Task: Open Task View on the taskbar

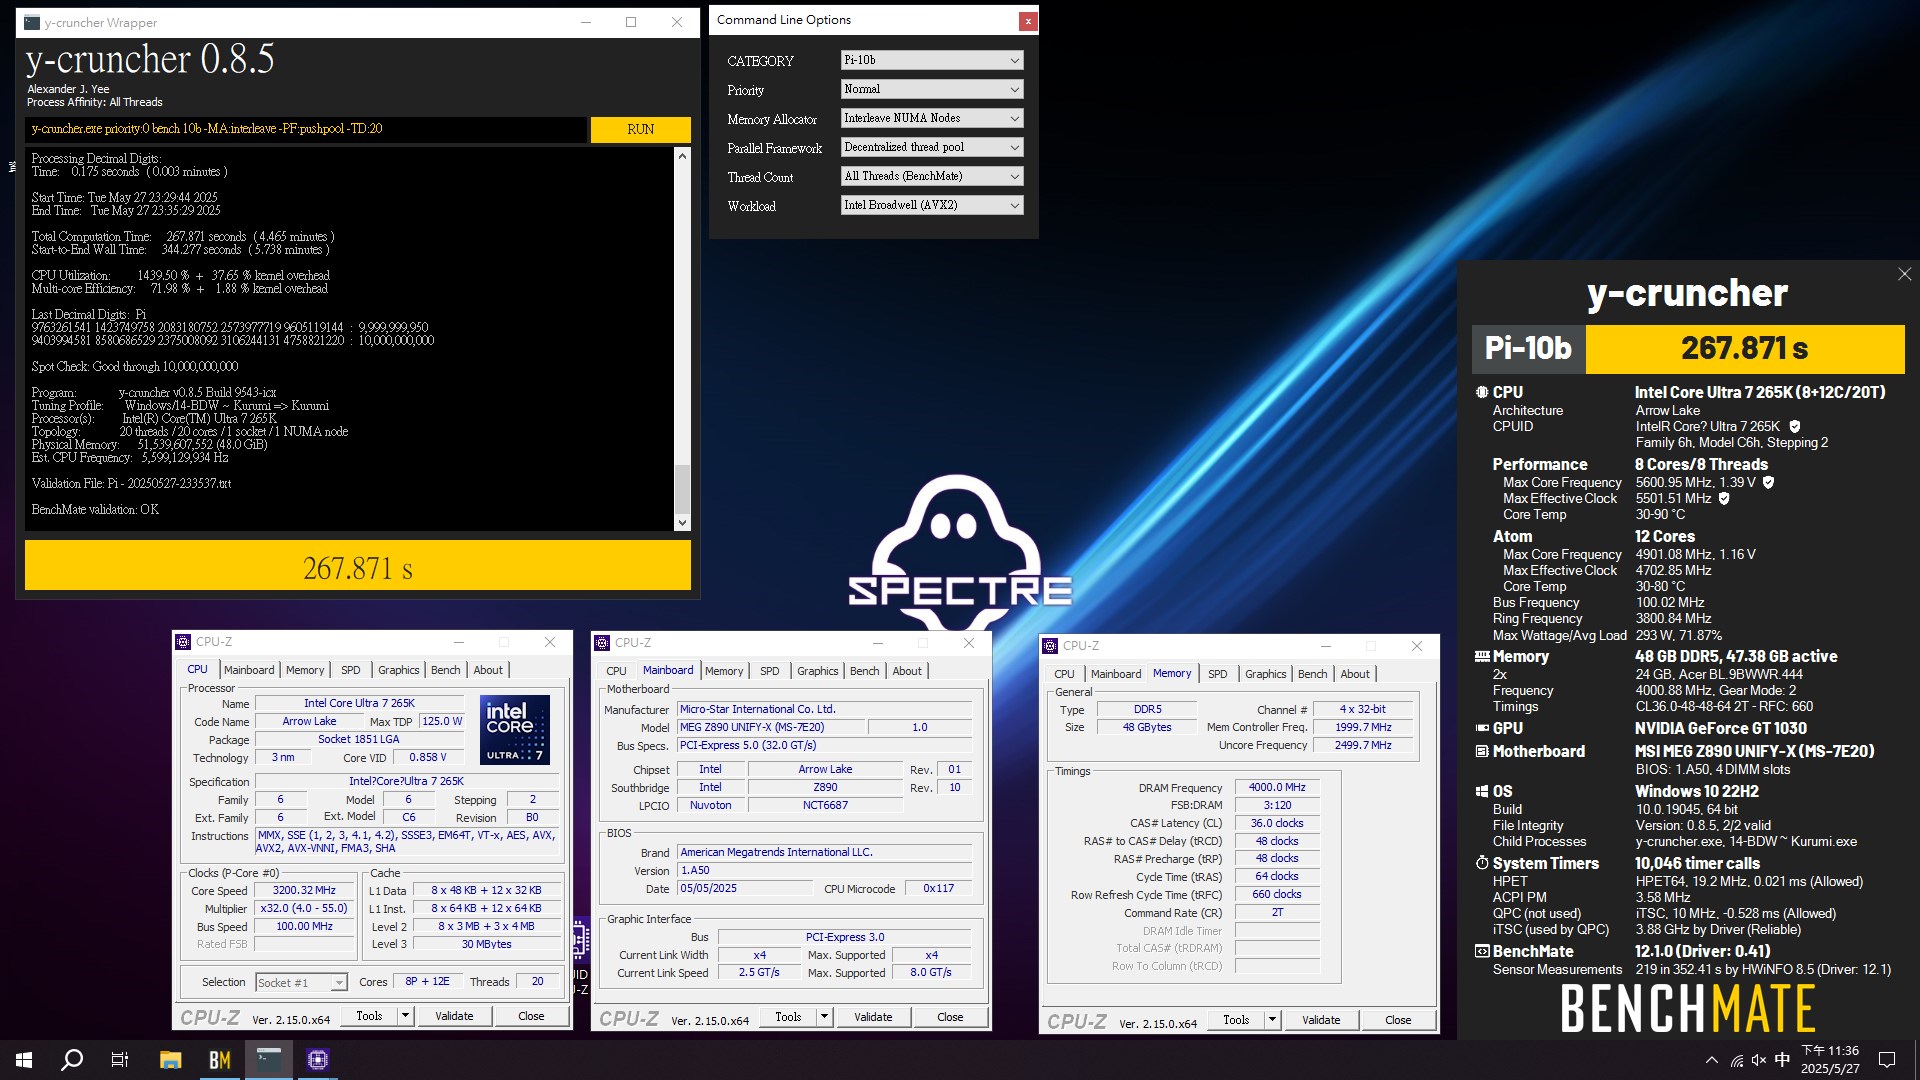Action: coord(120,1060)
